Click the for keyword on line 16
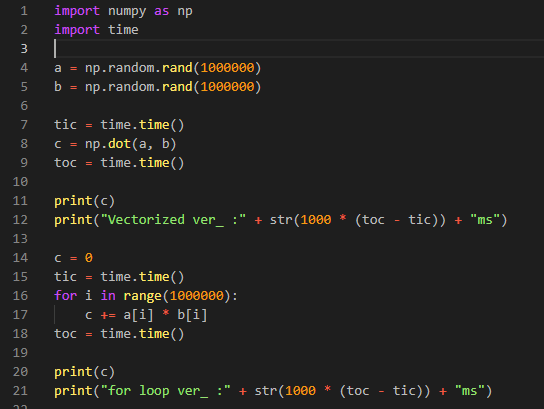Viewport: 544px width, 409px height. (65, 296)
